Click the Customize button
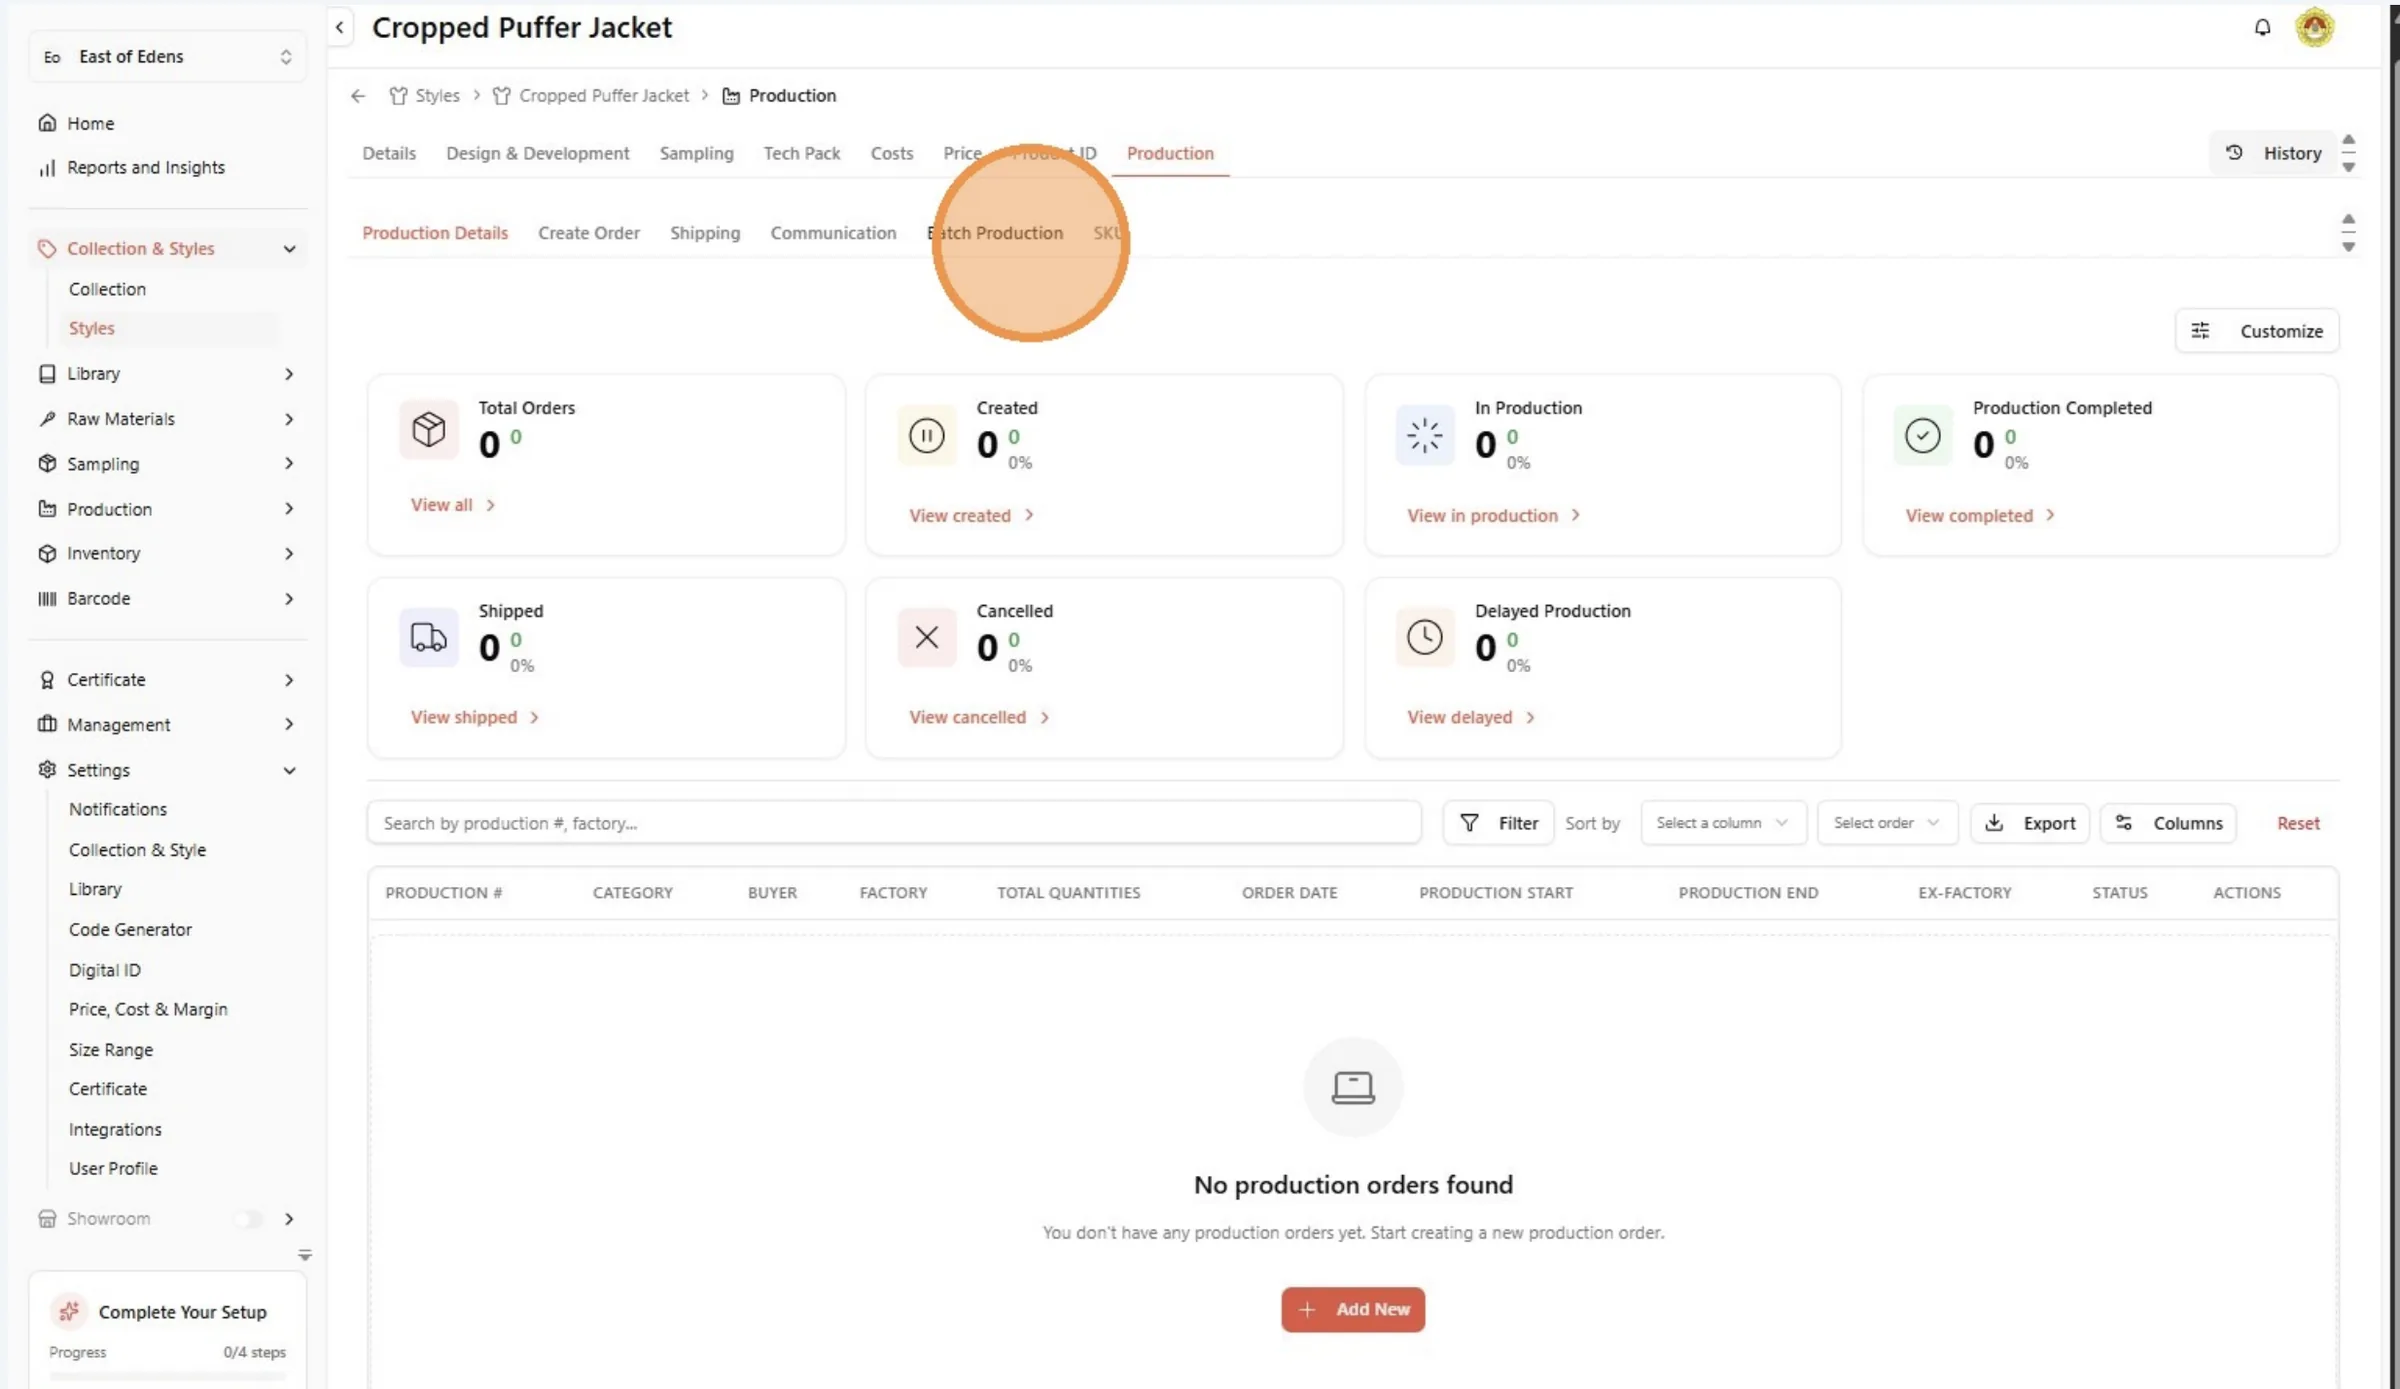2400x1389 pixels. coord(2257,331)
